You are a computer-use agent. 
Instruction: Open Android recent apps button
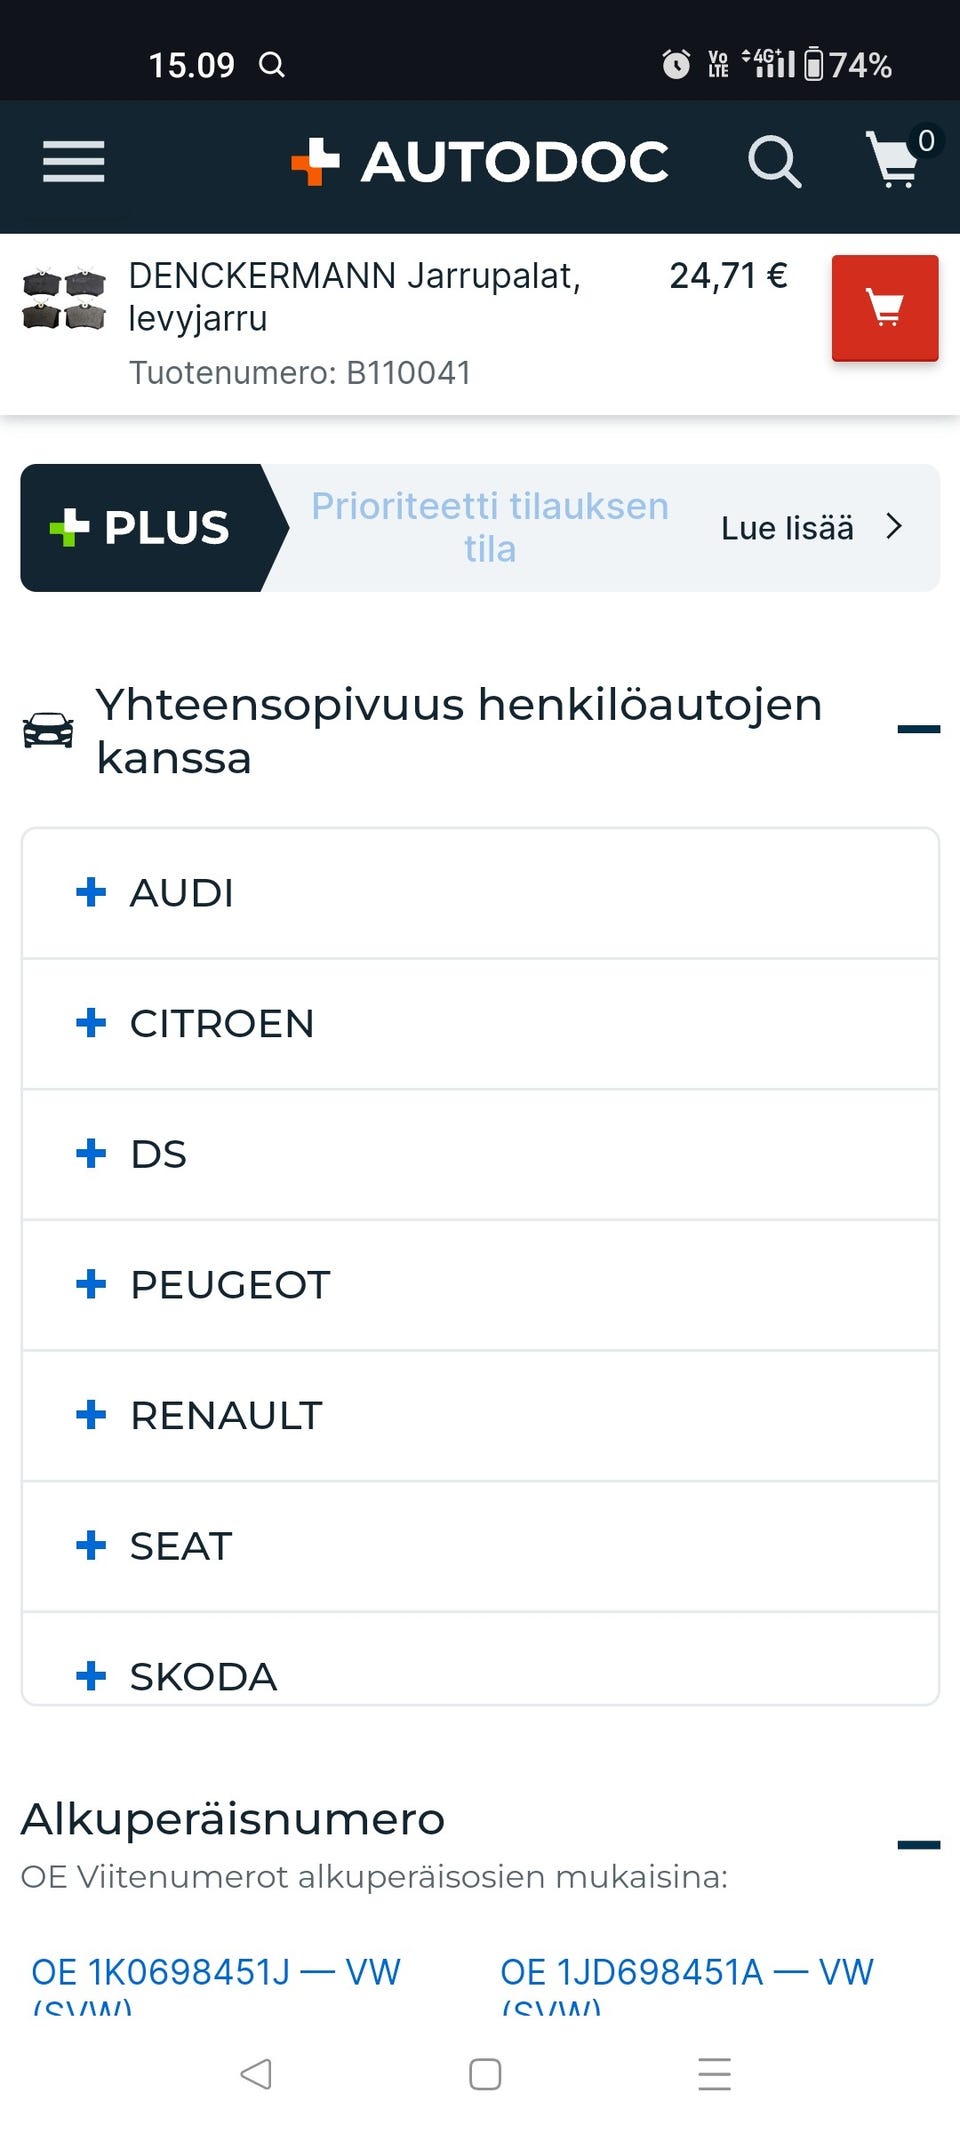(714, 2074)
